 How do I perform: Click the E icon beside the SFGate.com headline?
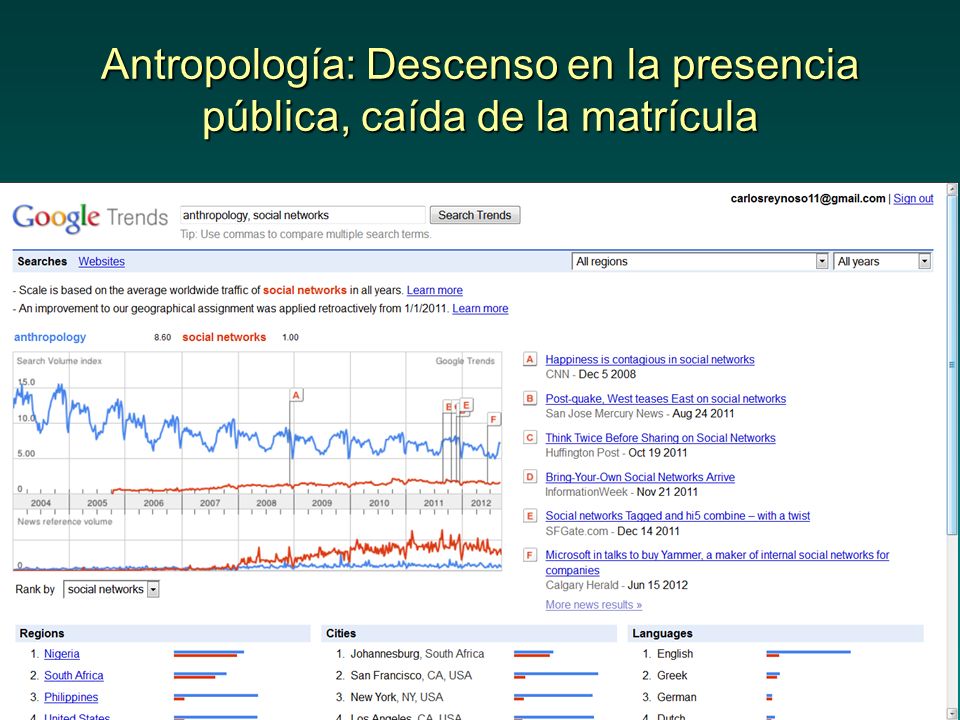tap(530, 516)
